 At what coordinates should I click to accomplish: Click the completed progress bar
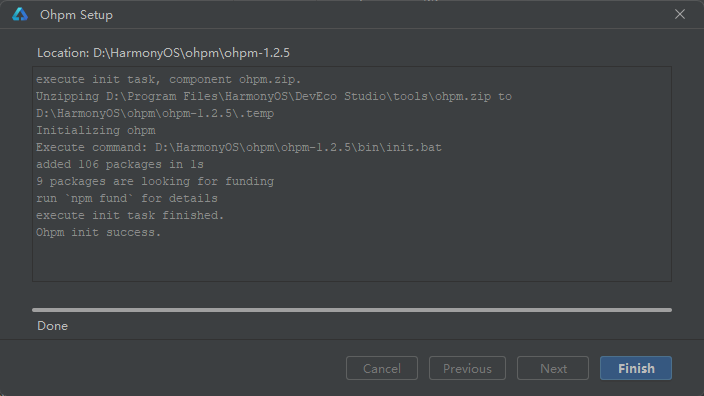[x=352, y=310]
